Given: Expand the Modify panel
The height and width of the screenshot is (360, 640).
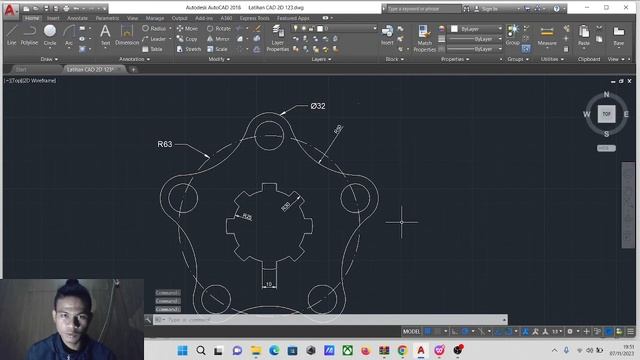Looking at the screenshot, I should coord(219,59).
